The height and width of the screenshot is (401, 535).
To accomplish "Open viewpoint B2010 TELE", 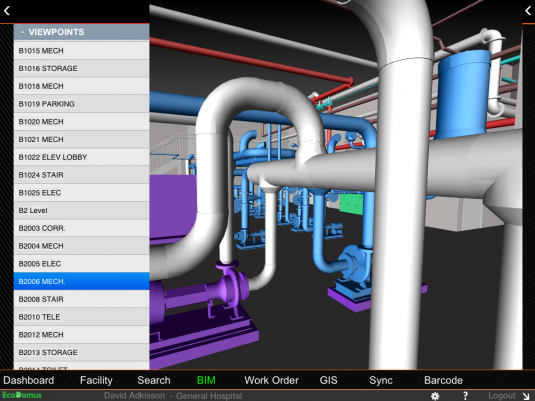I will [x=82, y=317].
